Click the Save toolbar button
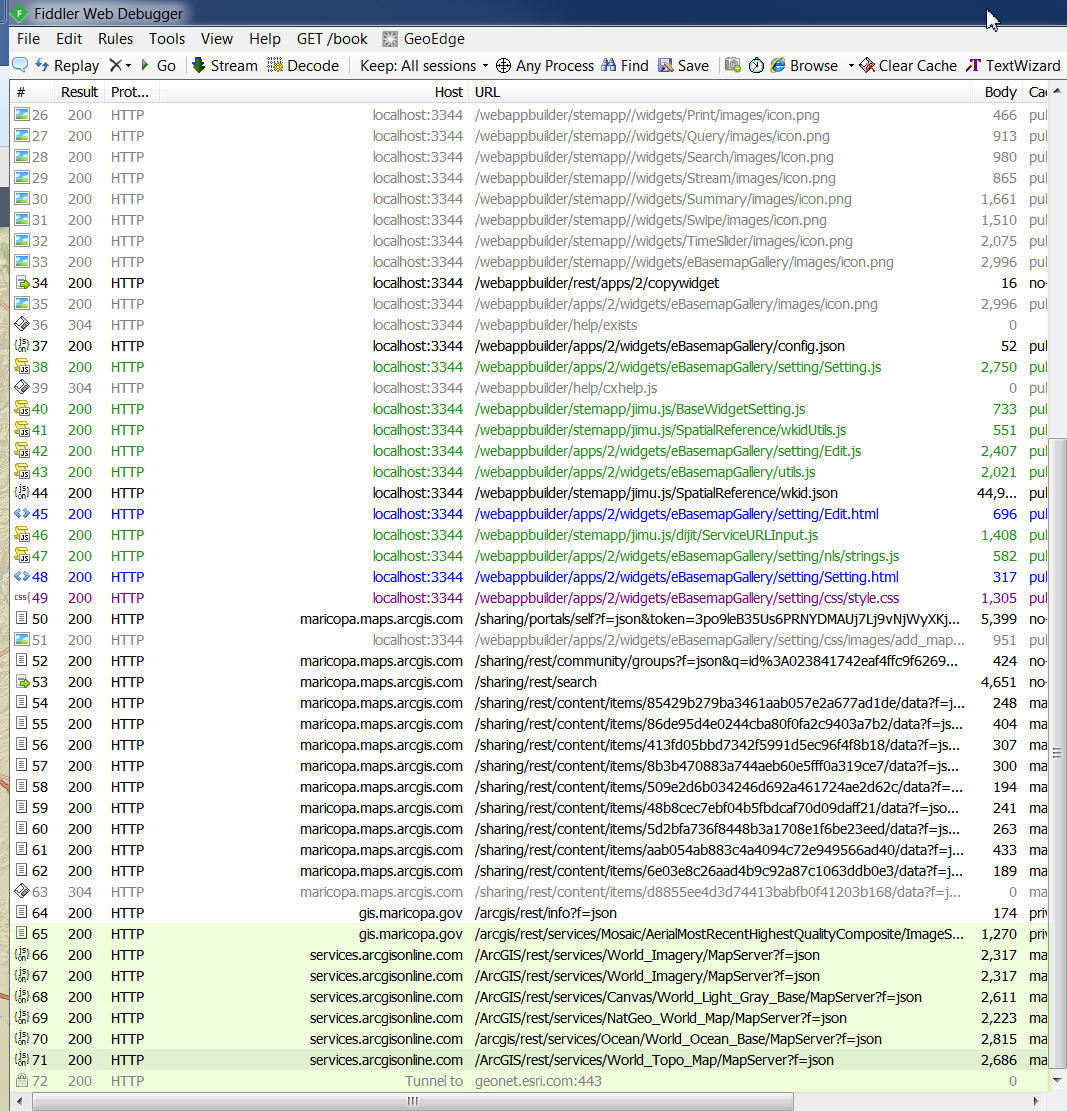Screen dimensions: 1067x1111 pos(684,65)
